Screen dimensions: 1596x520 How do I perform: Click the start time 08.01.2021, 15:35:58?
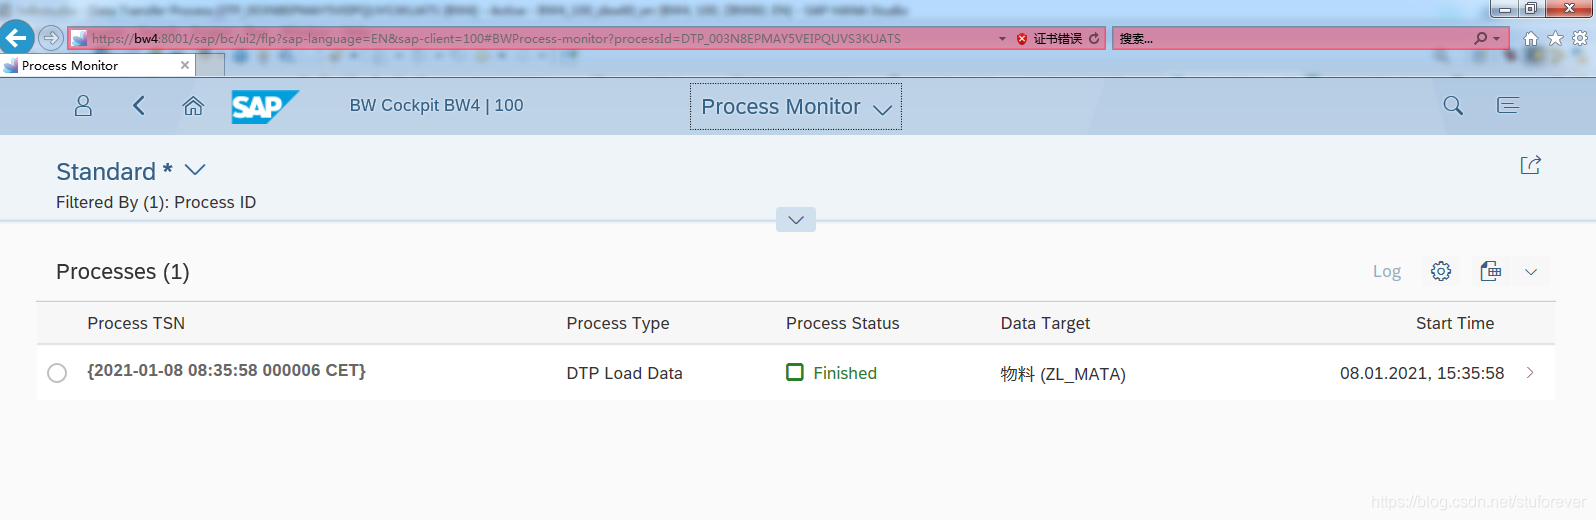point(1422,373)
